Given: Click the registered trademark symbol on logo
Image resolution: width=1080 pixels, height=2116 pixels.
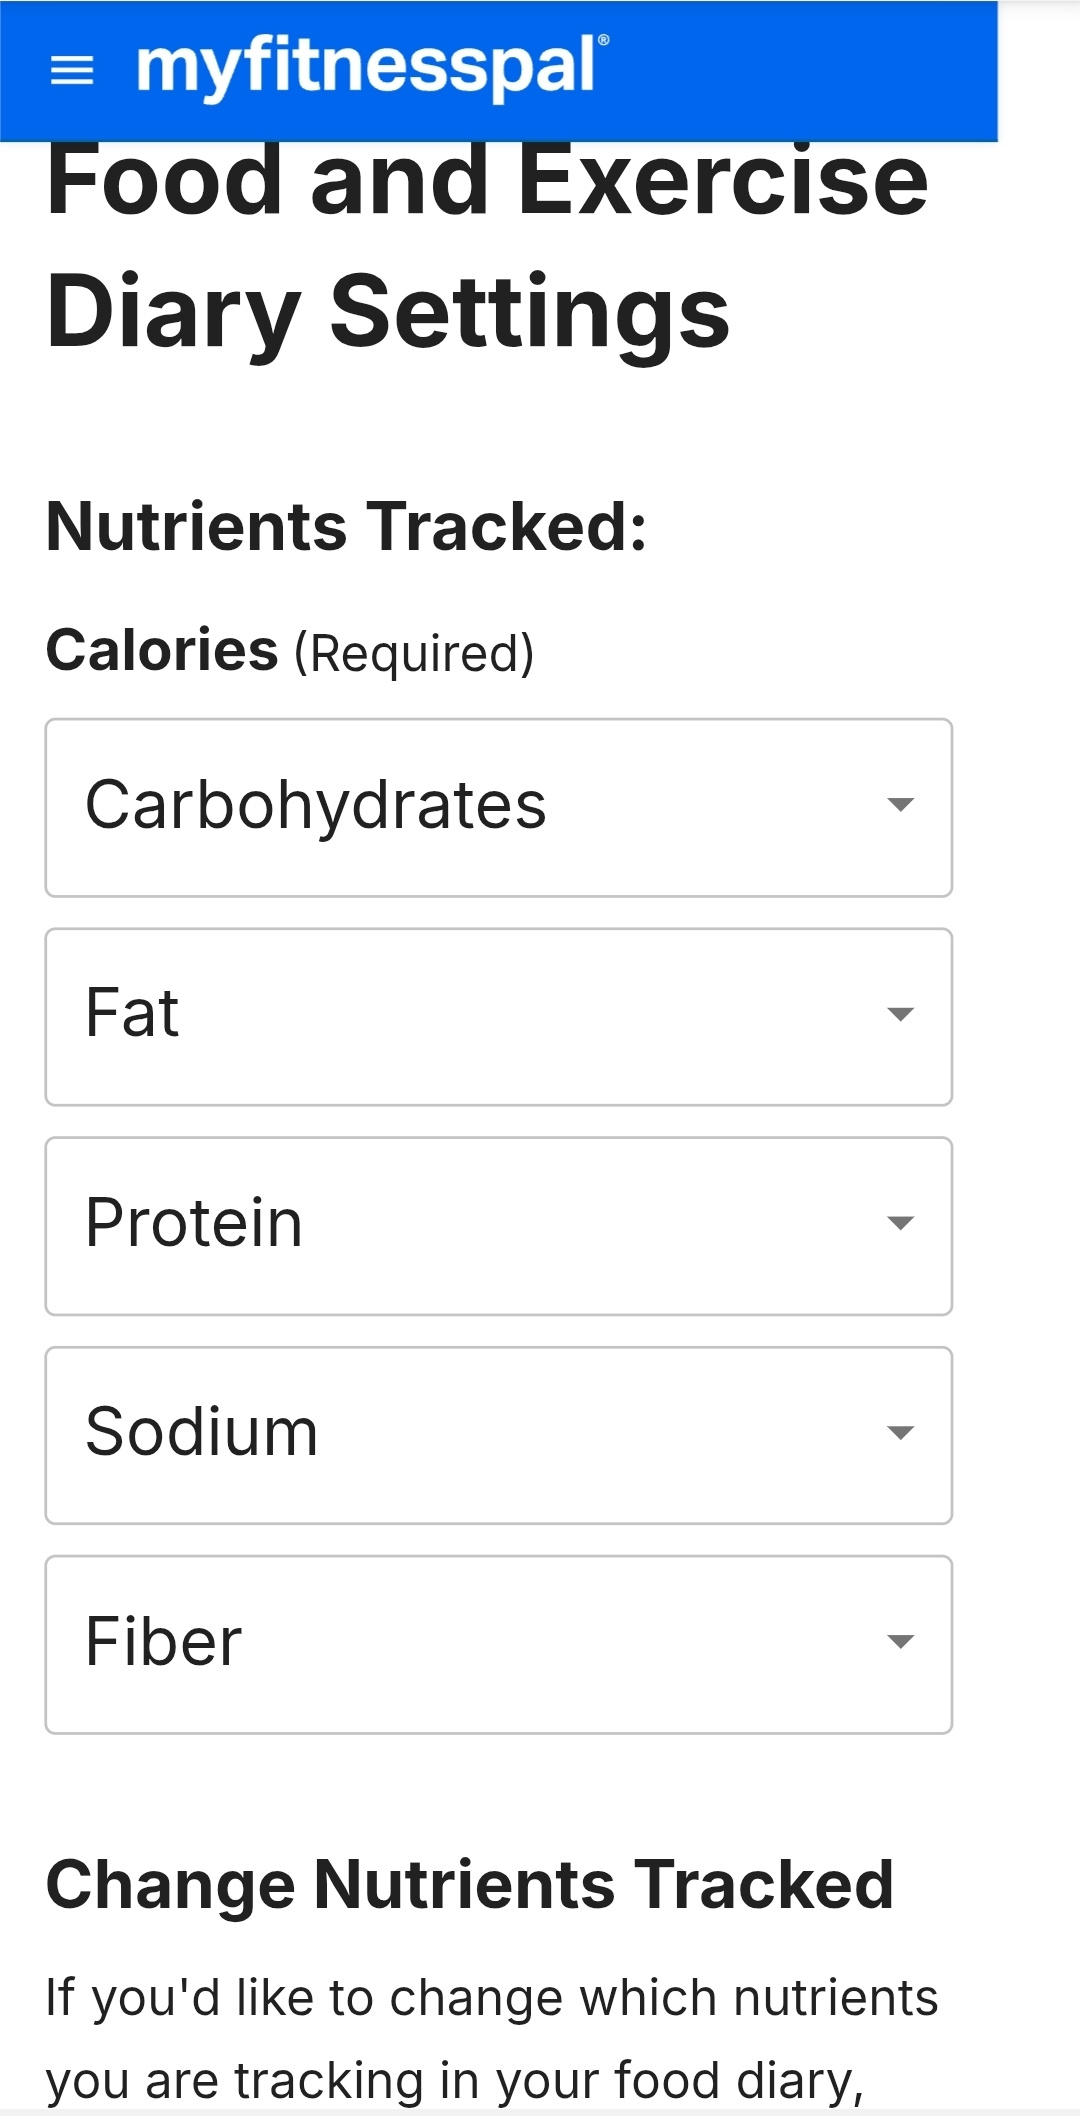Looking at the screenshot, I should coord(603,40).
